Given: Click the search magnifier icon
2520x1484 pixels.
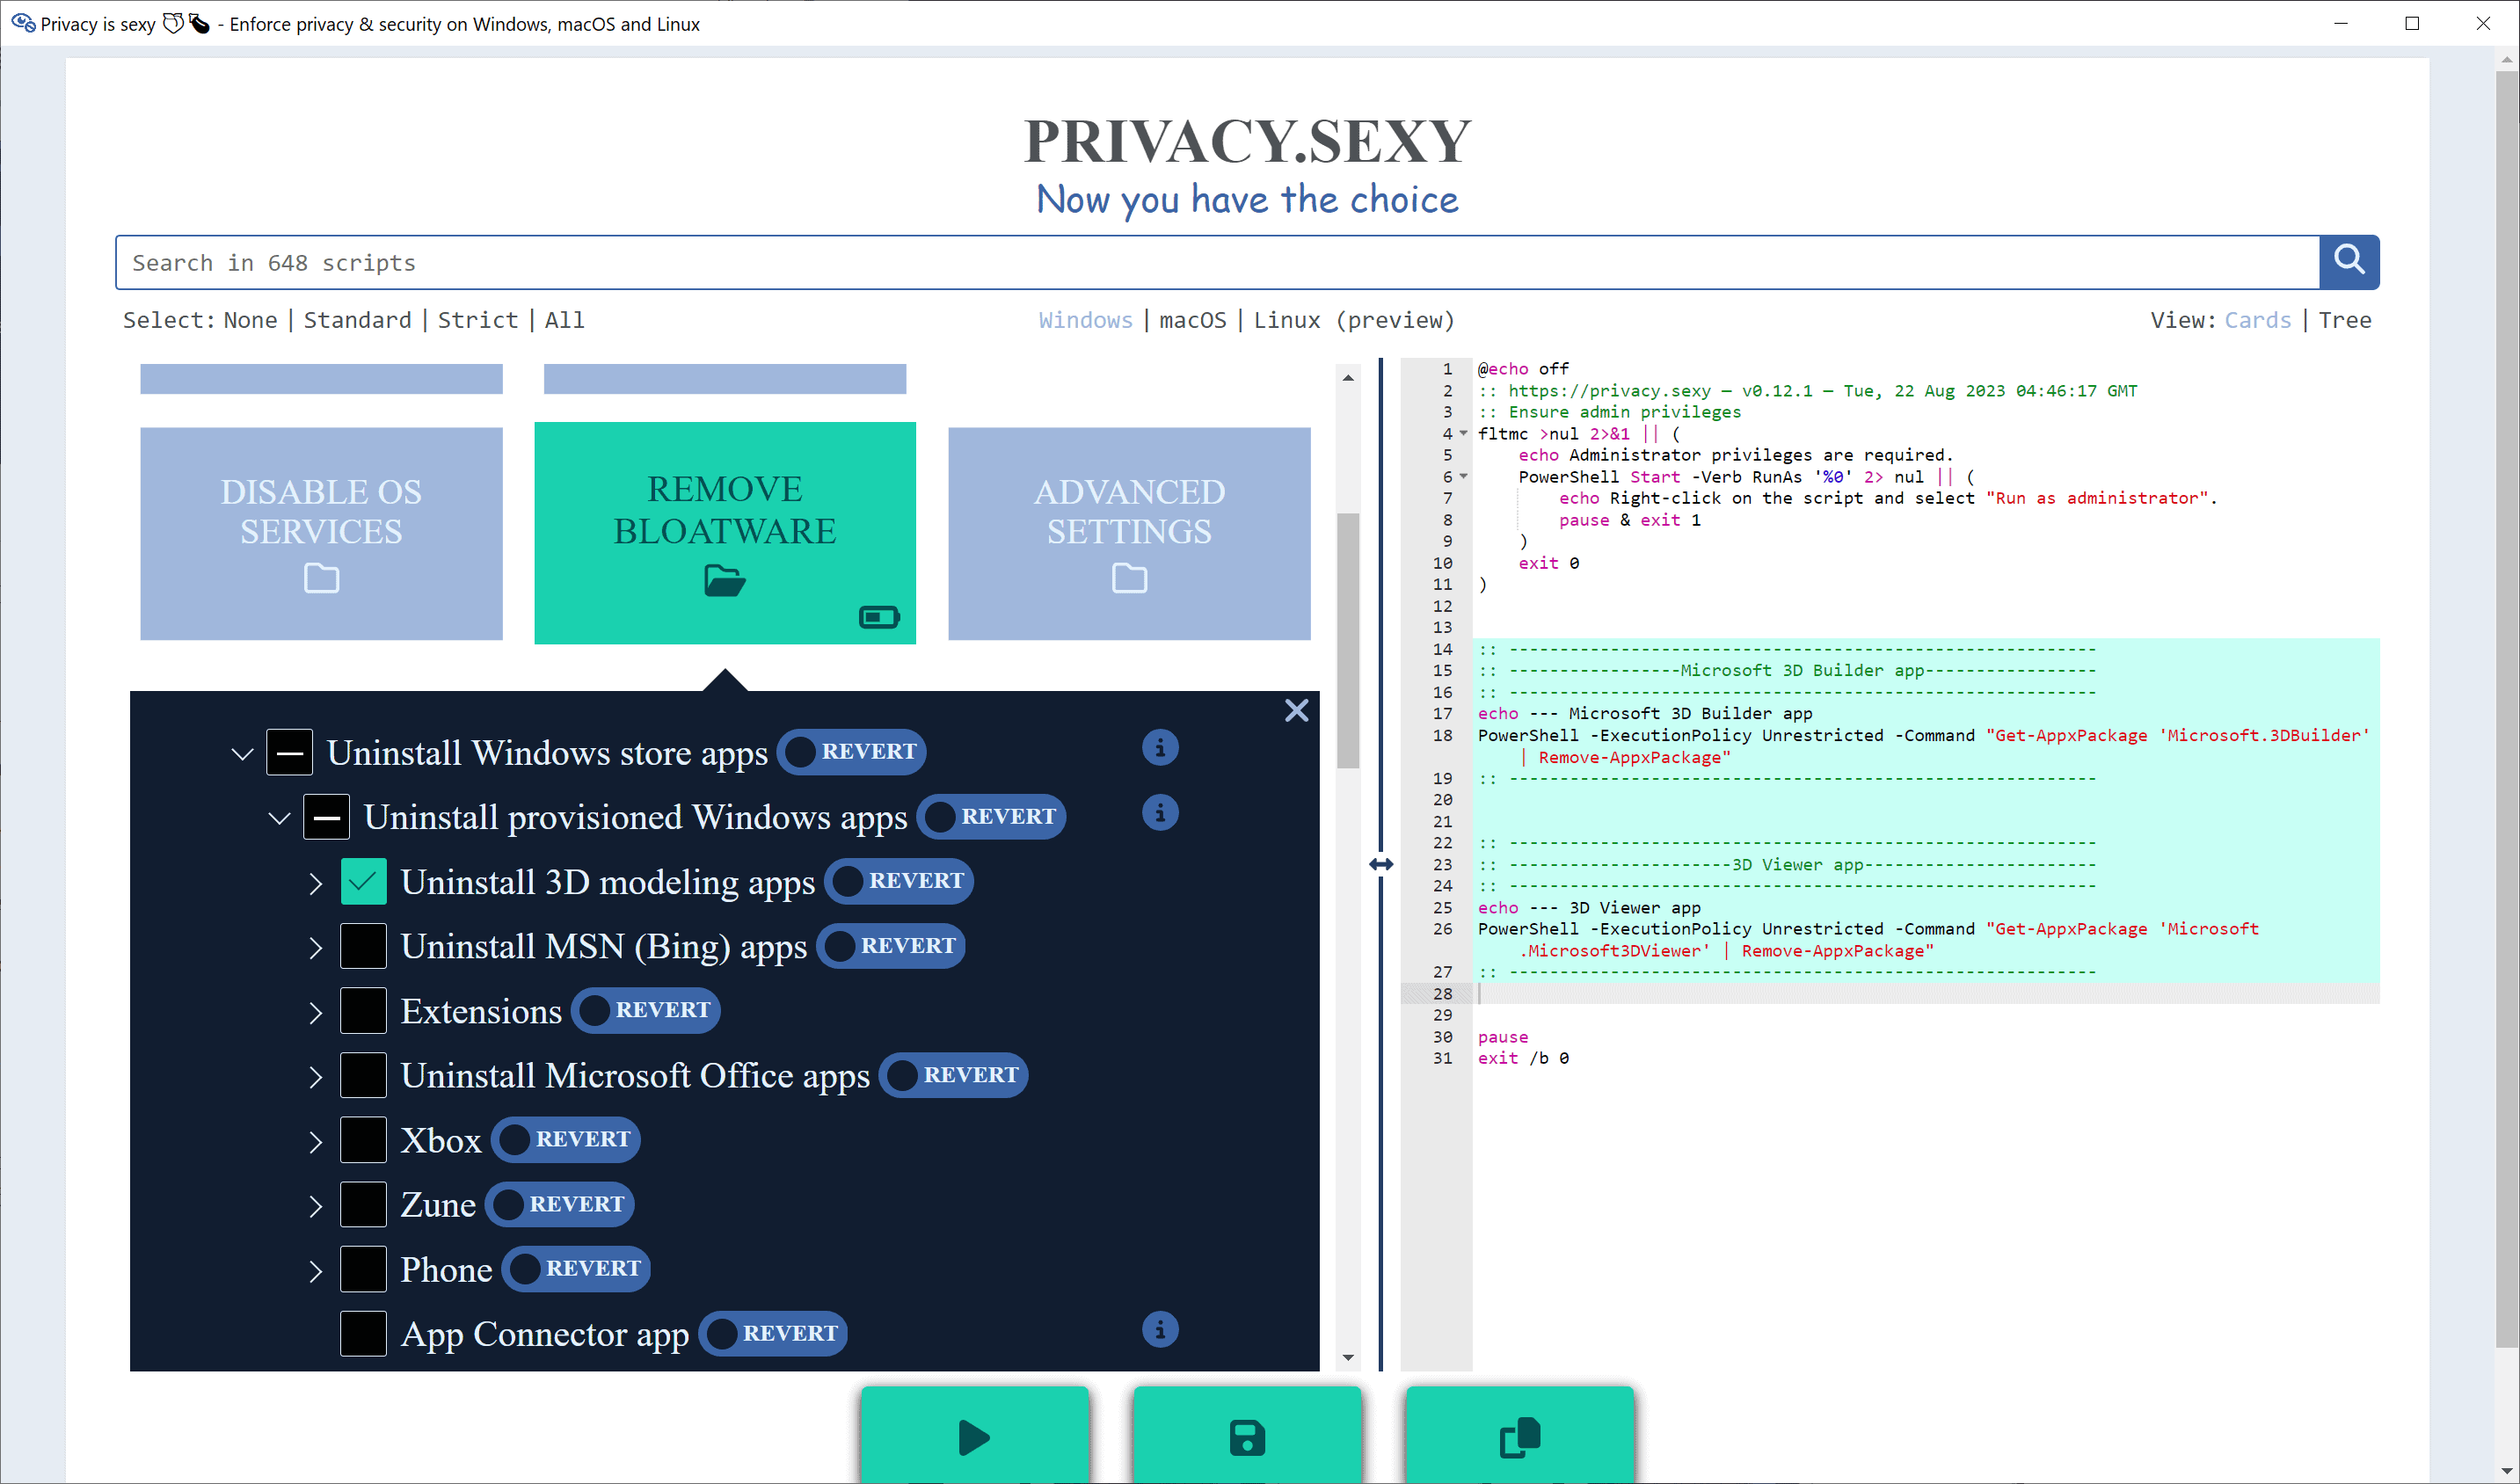Looking at the screenshot, I should pyautogui.click(x=2348, y=262).
